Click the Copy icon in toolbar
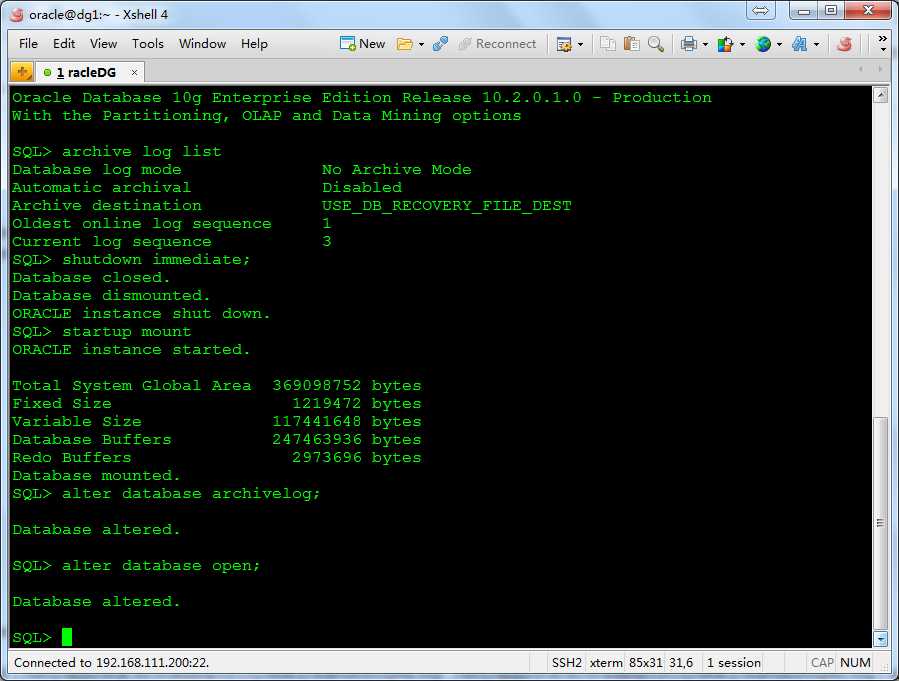This screenshot has width=899, height=681. 608,44
